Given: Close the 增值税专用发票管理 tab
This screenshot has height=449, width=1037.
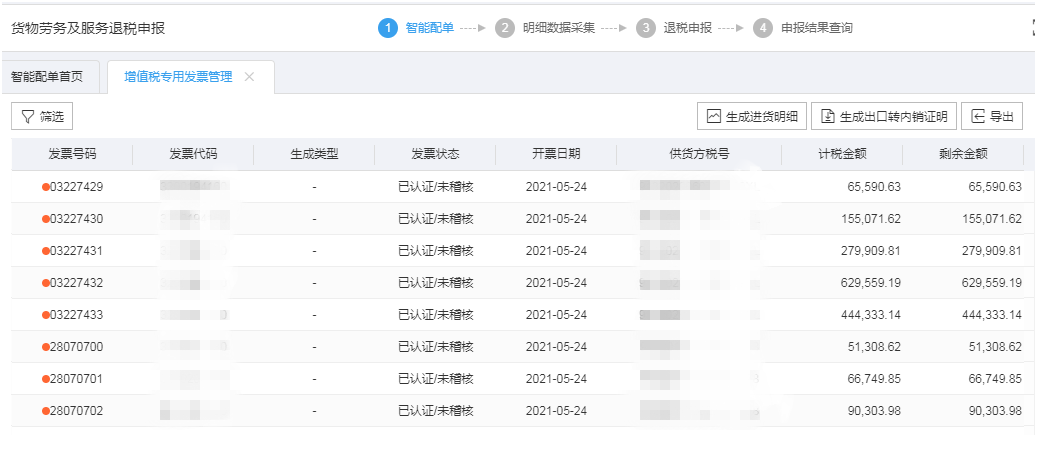Looking at the screenshot, I should pyautogui.click(x=250, y=77).
